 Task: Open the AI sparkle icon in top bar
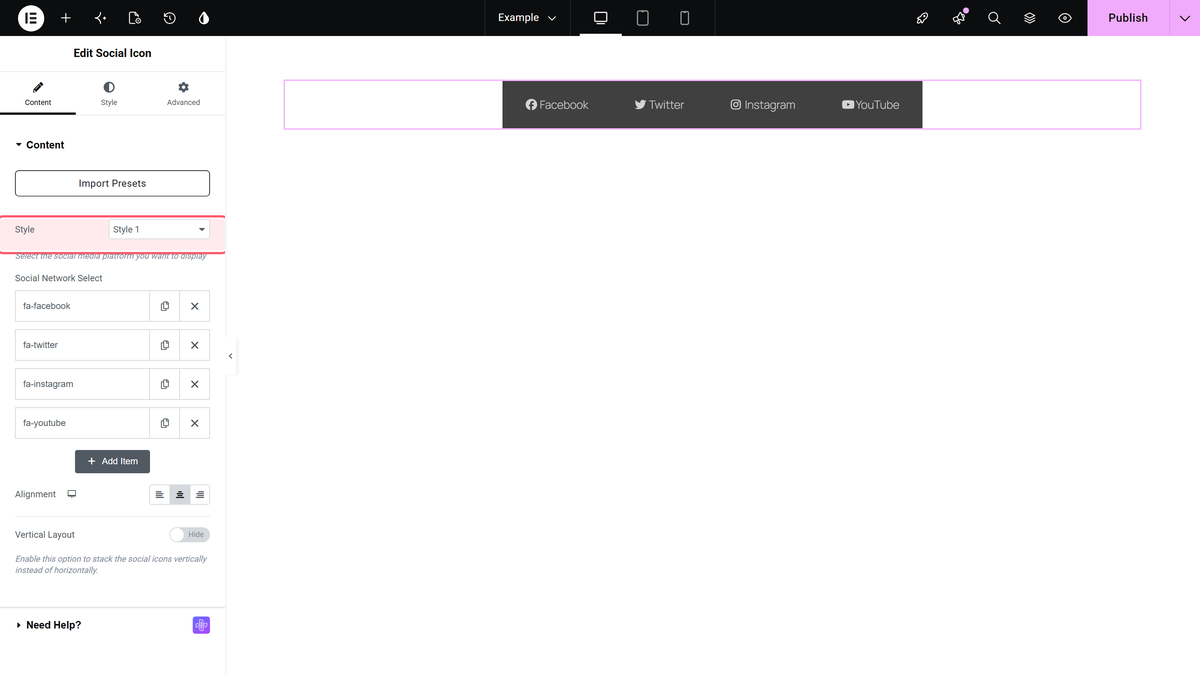100,18
